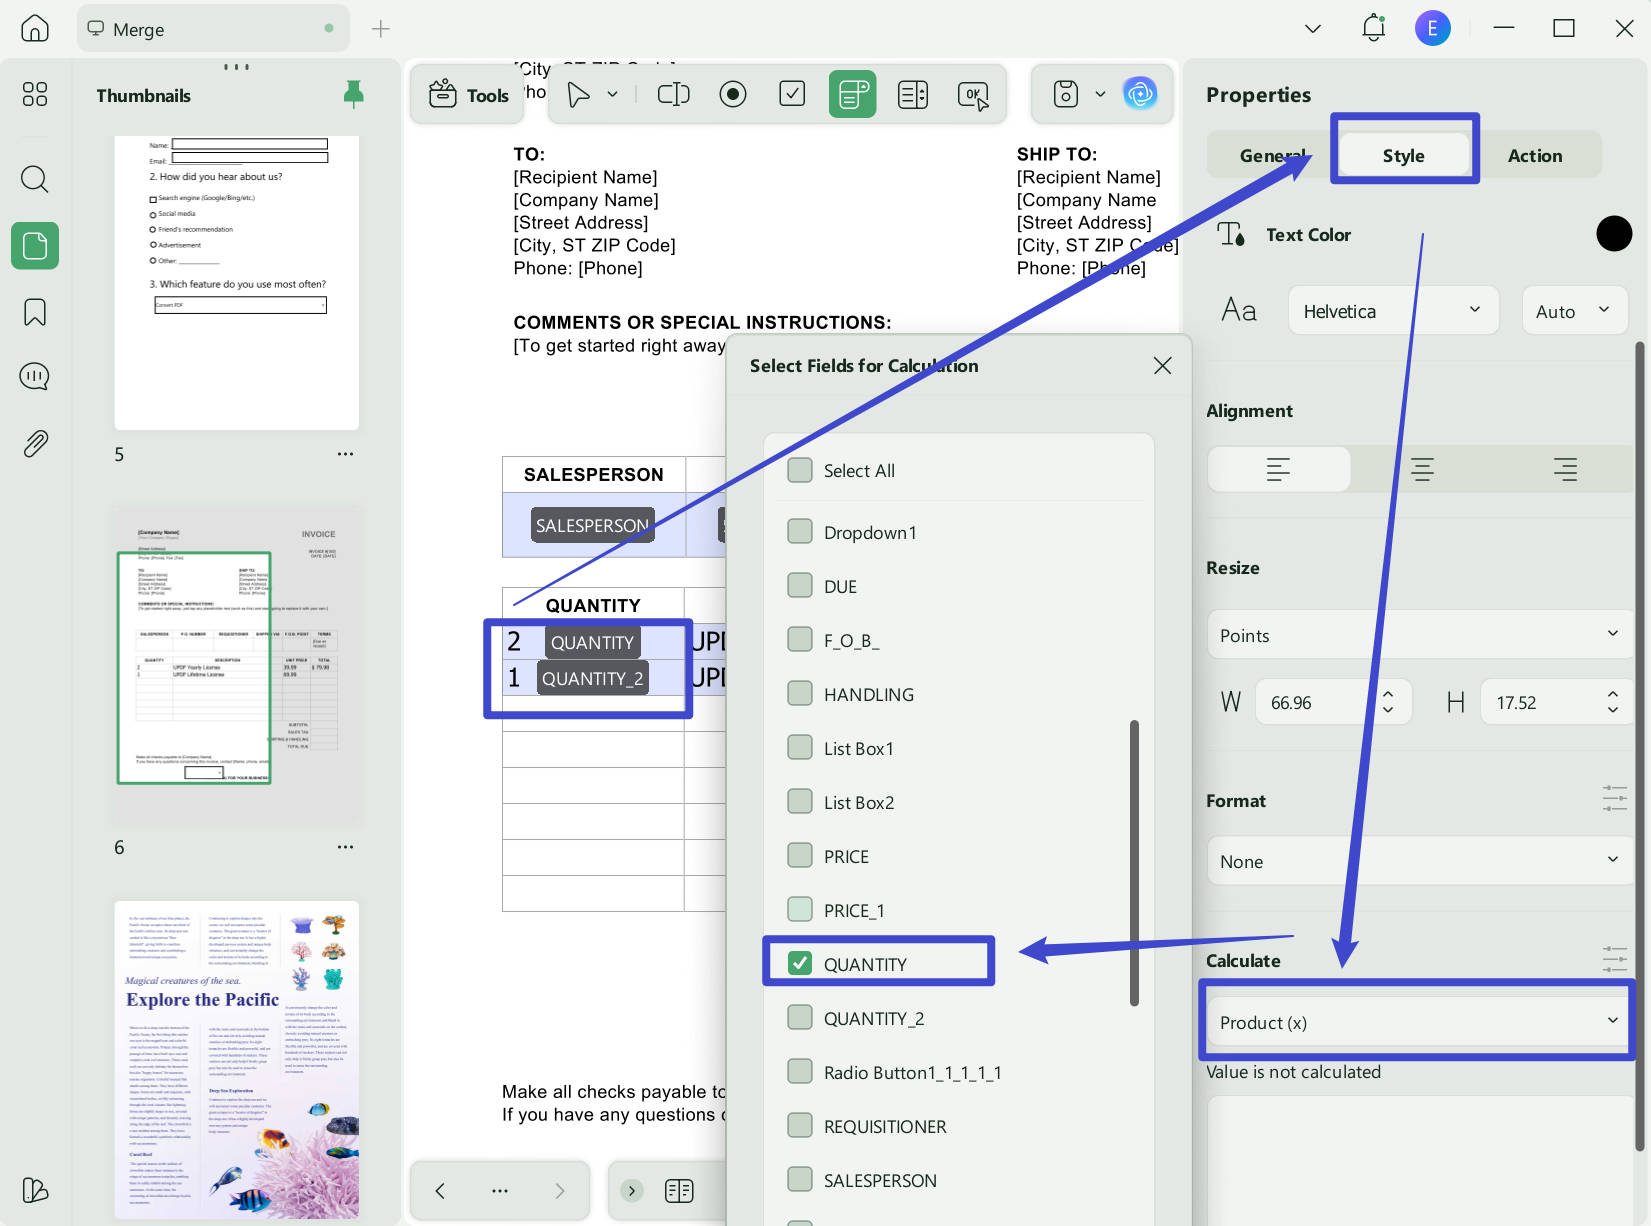This screenshot has height=1226, width=1651.
Task: Open the Comments panel icon
Action: pos(35,377)
